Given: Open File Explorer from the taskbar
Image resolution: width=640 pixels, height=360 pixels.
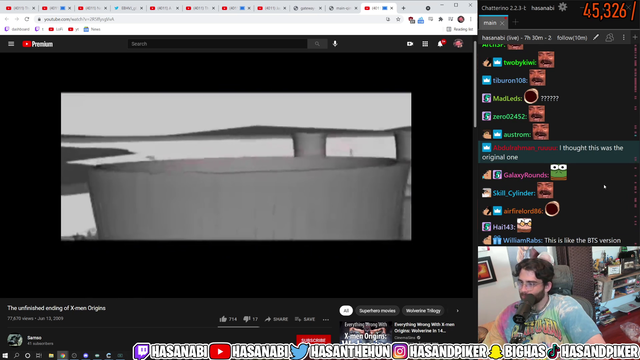Looking at the screenshot, I should click(51, 356).
